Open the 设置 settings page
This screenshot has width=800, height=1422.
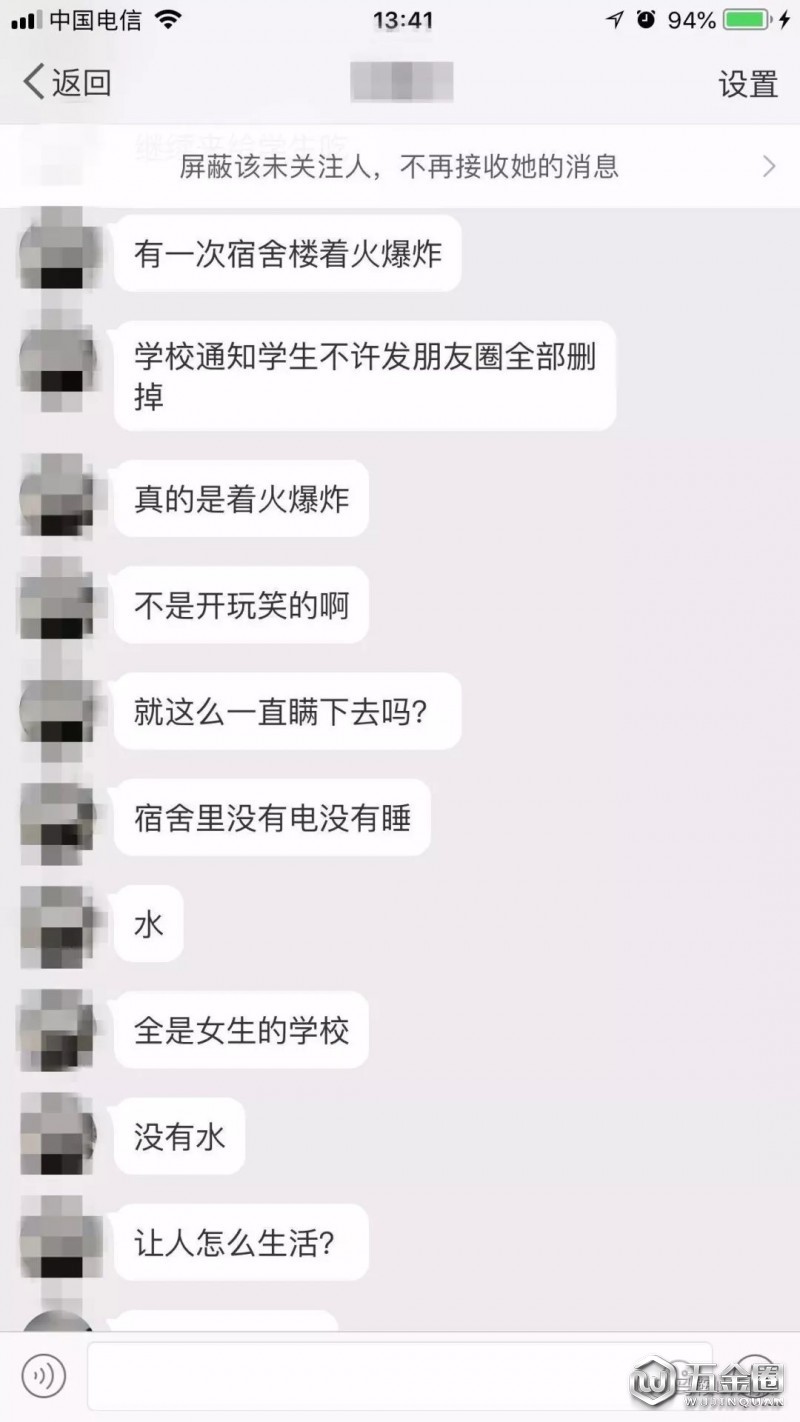tap(748, 83)
